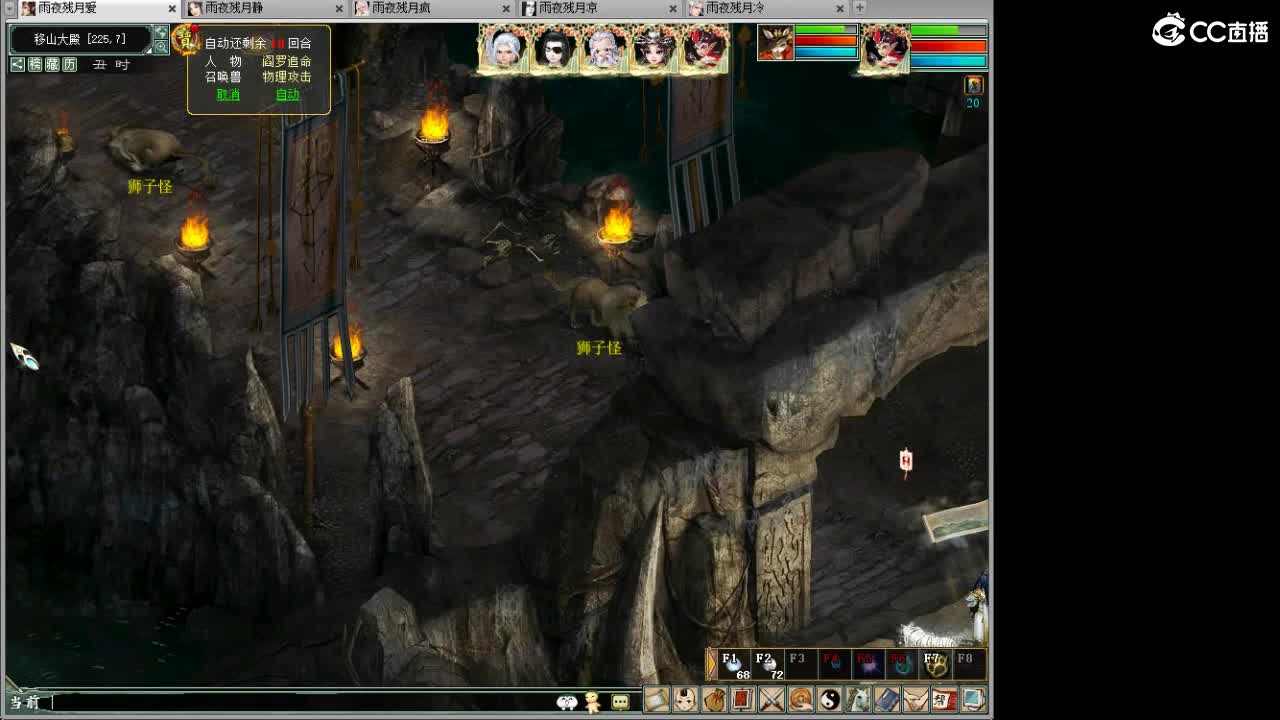The height and width of the screenshot is (720, 1280).
Task: Use the F4 shortcut skill slot
Action: tap(834, 664)
